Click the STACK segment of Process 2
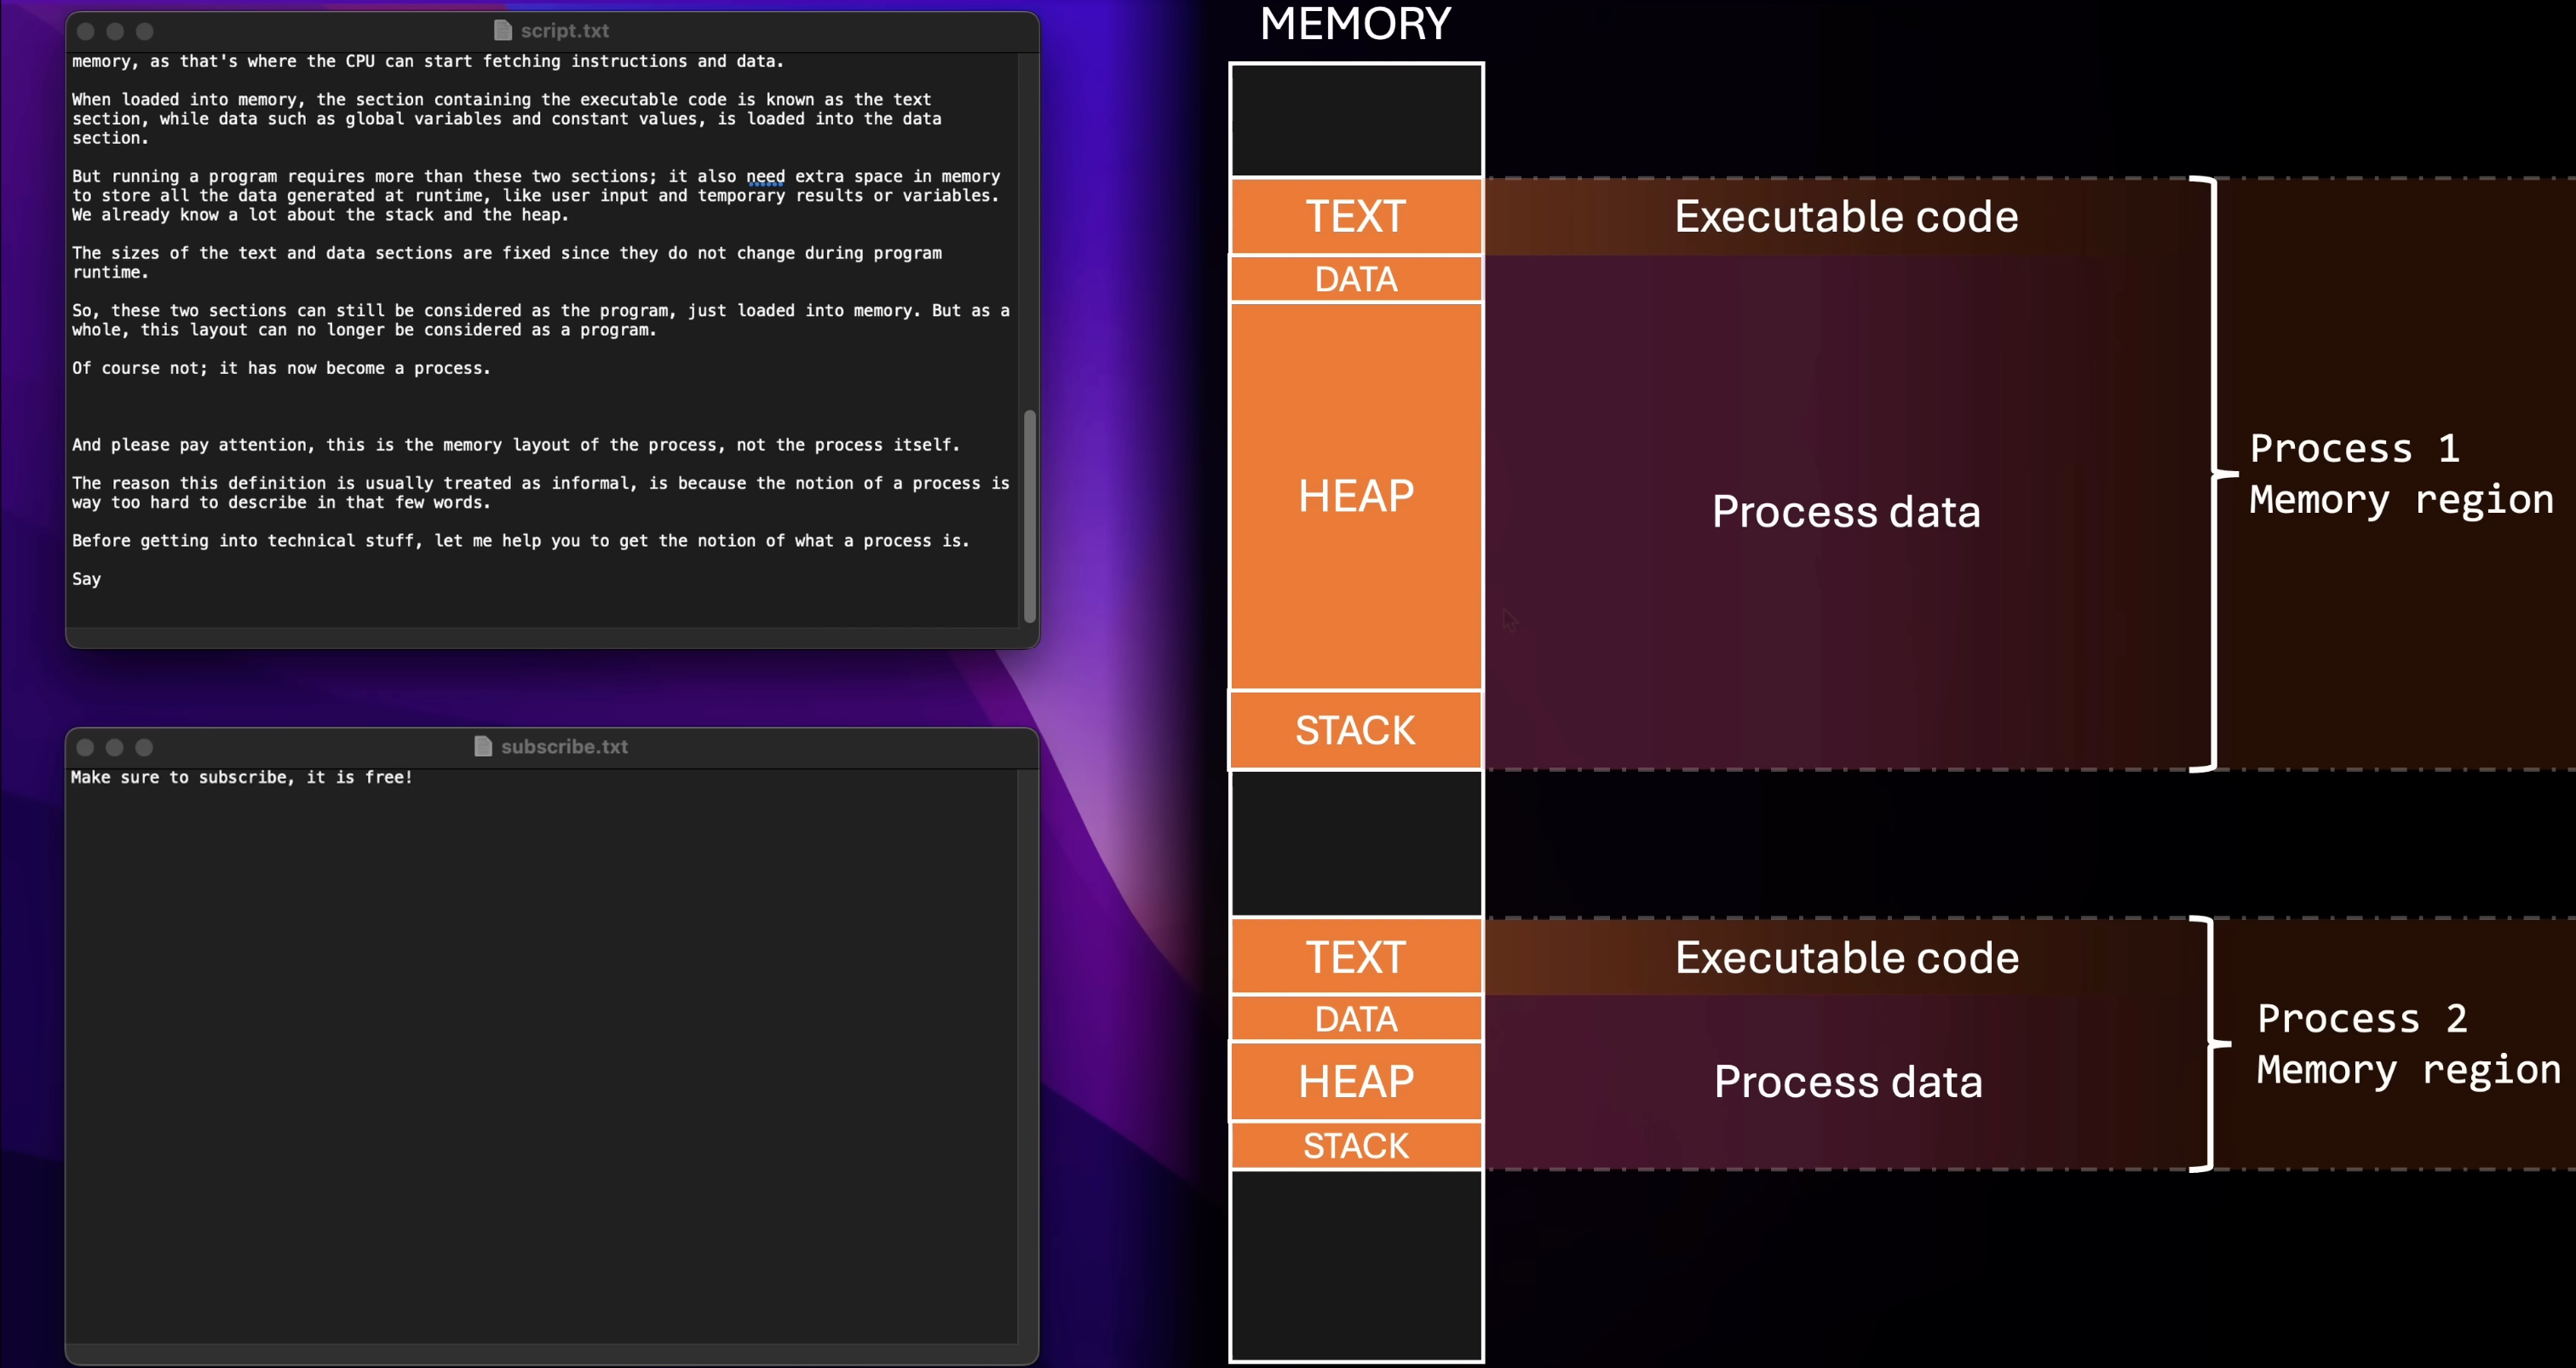This screenshot has width=2576, height=1368. pos(1355,1145)
